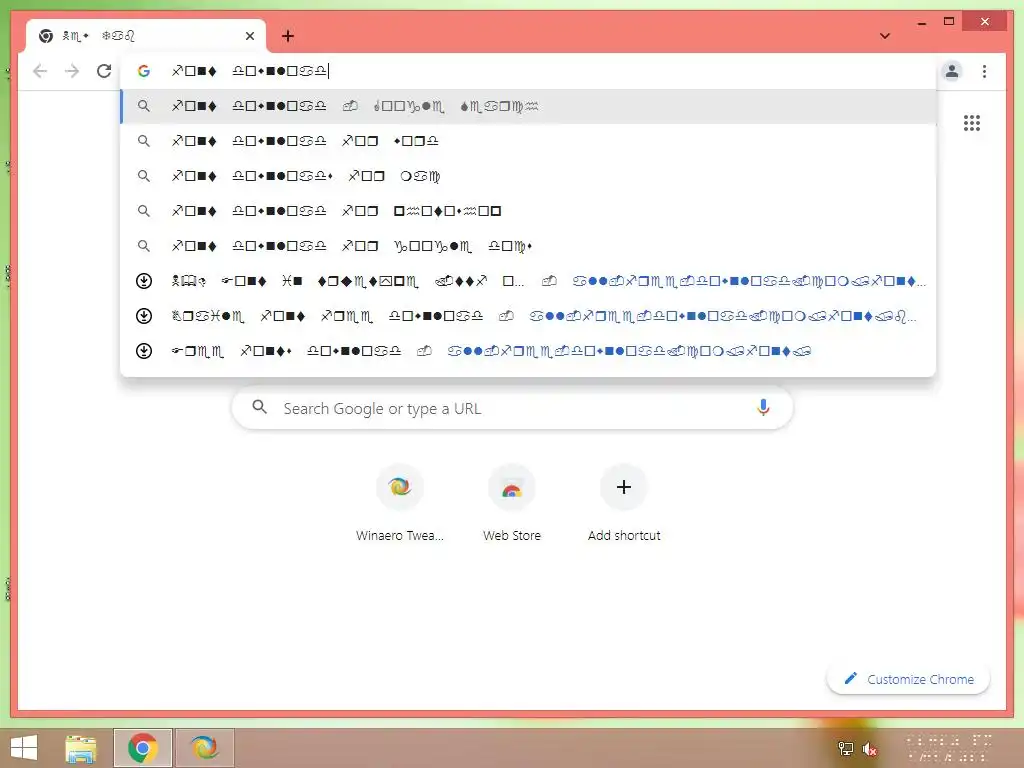
Task: Open the last download-icon URL suggestion
Action: pos(528,351)
